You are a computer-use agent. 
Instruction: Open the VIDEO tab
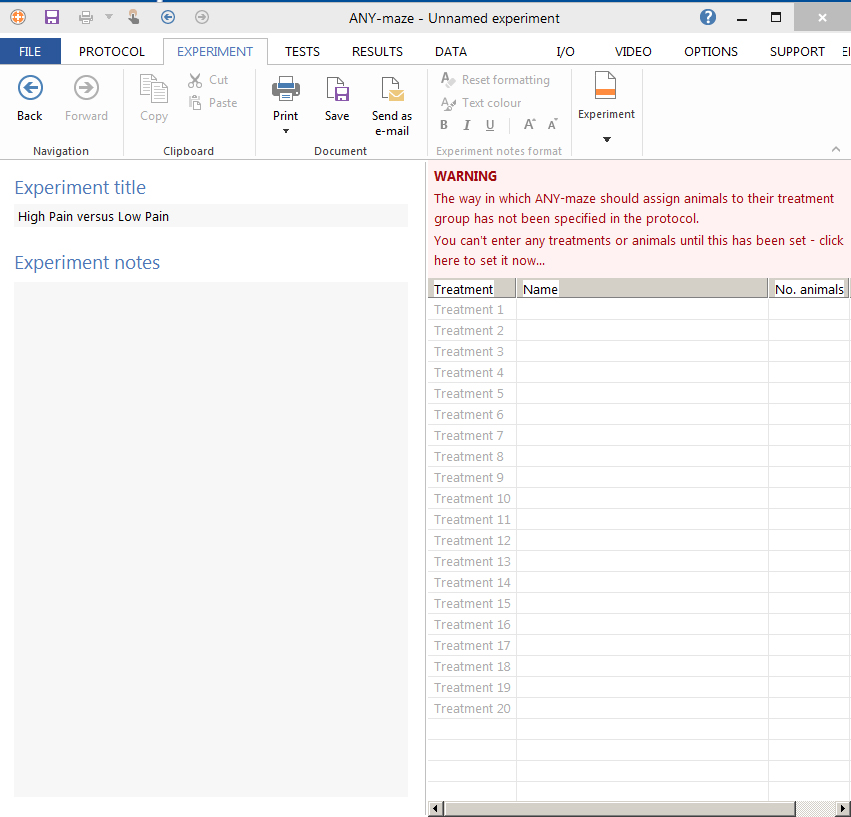click(633, 52)
